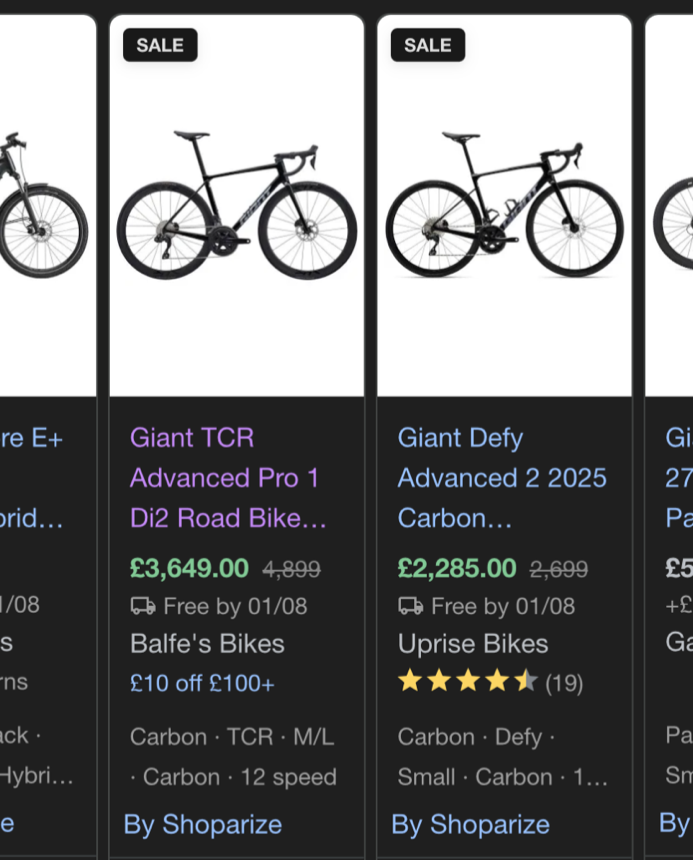Viewport: 693px width, 860px height.
Task: Click the second star in the Defy rating
Action: (436, 682)
